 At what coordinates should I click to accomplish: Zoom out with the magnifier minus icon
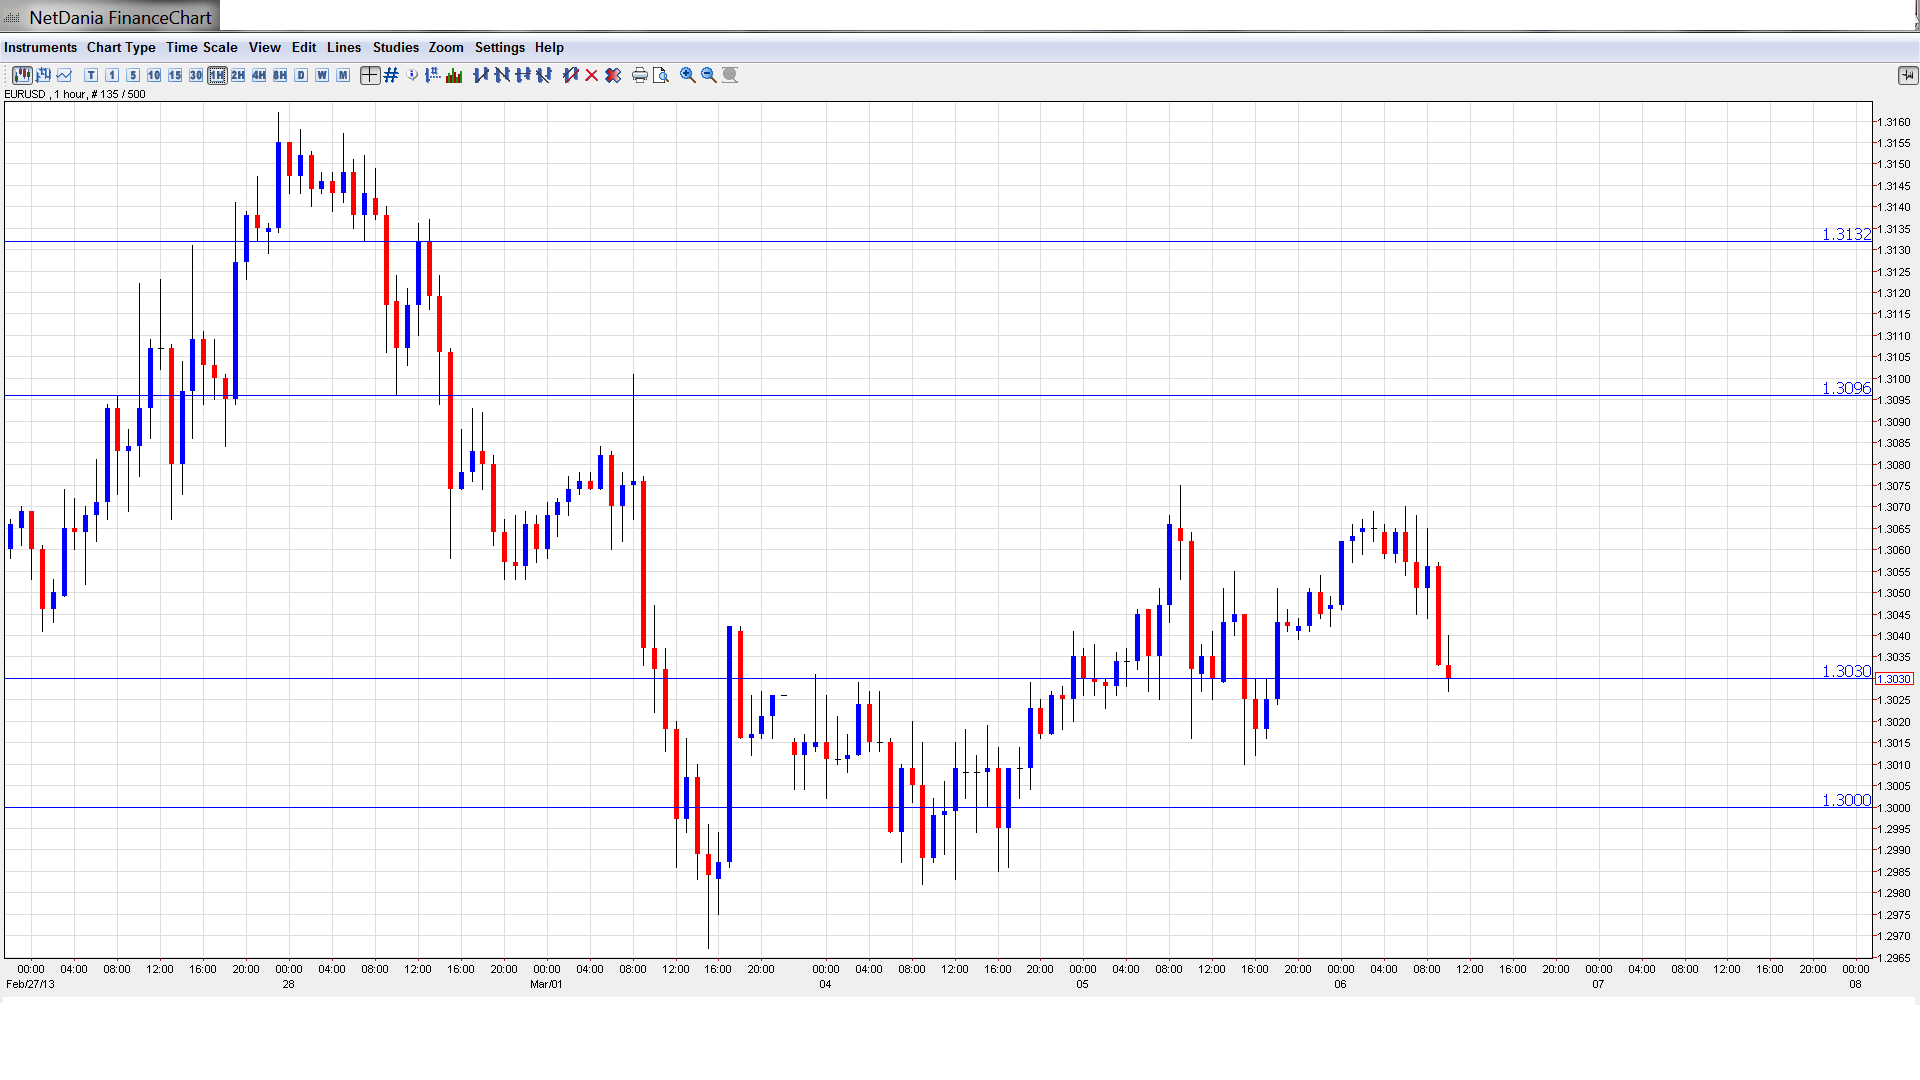click(x=709, y=75)
